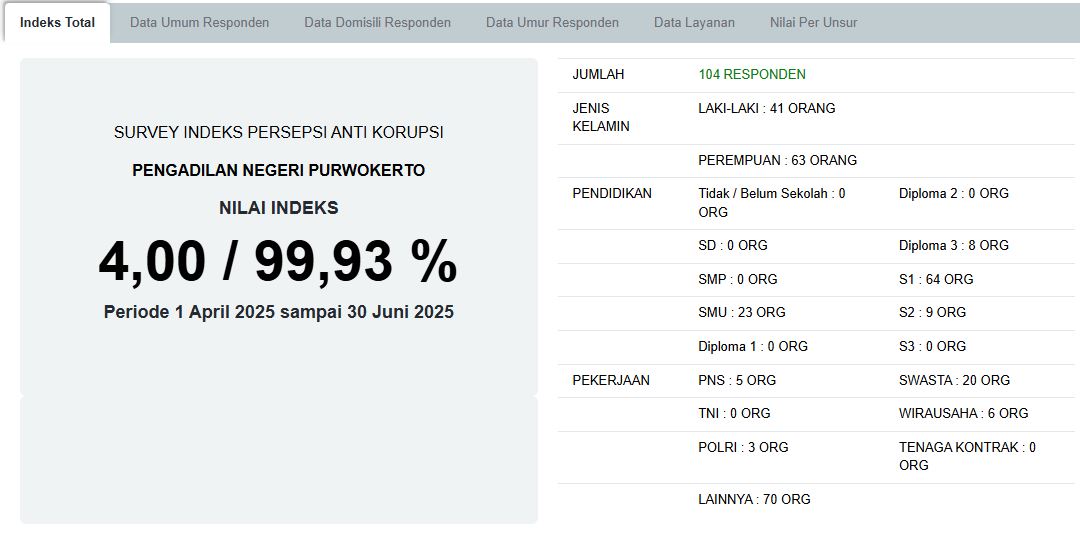Viewport: 1080px width, 533px height.
Task: Select the PENGADILAN NEGERI PURWOKERTO heading
Action: [278, 170]
